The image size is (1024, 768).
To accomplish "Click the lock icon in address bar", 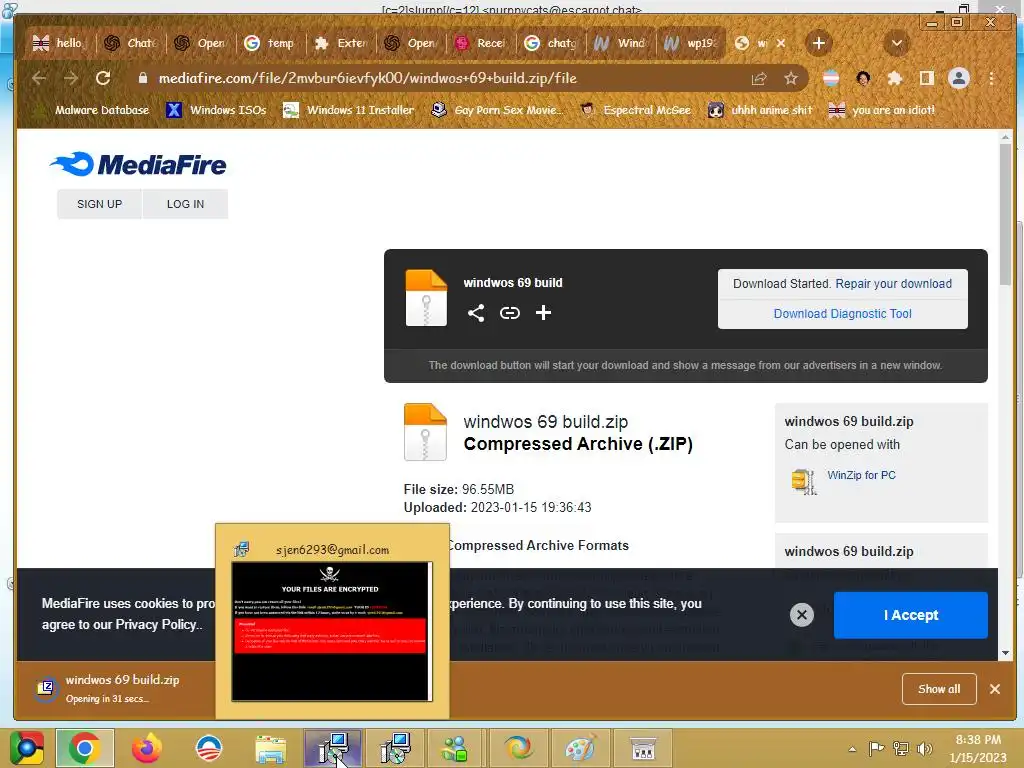I will point(142,78).
